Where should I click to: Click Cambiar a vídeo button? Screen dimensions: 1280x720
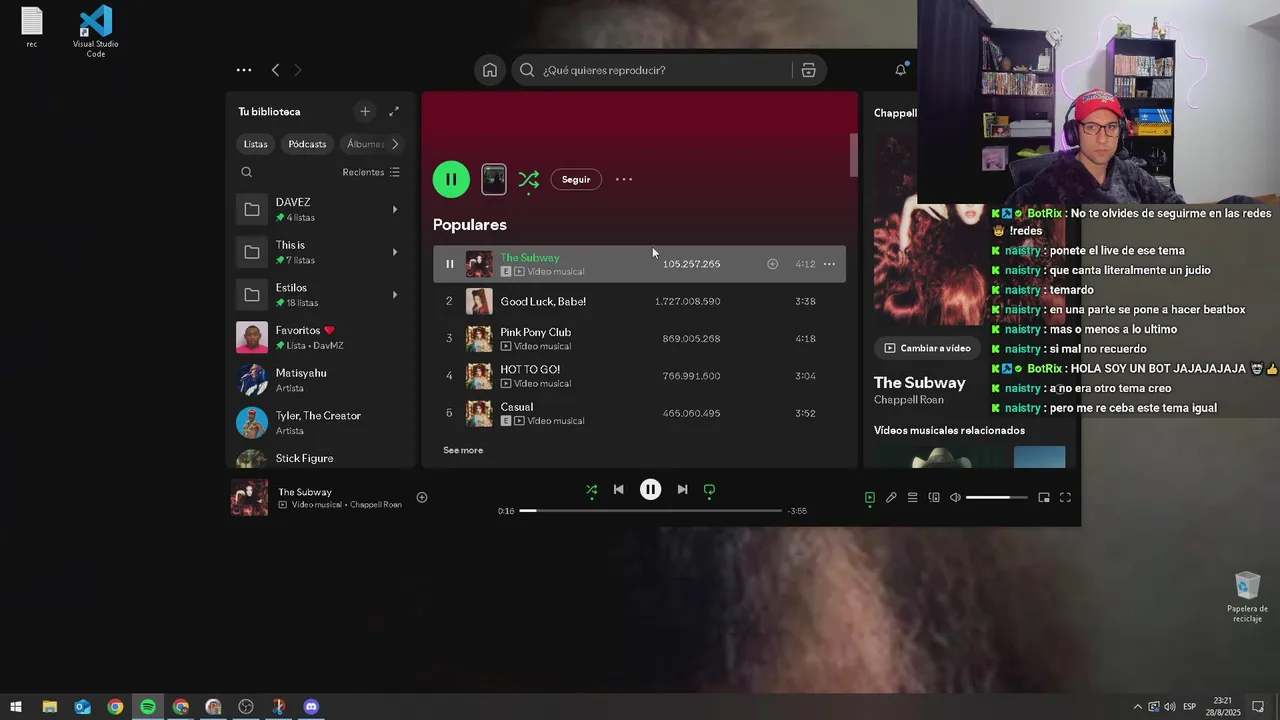point(927,348)
